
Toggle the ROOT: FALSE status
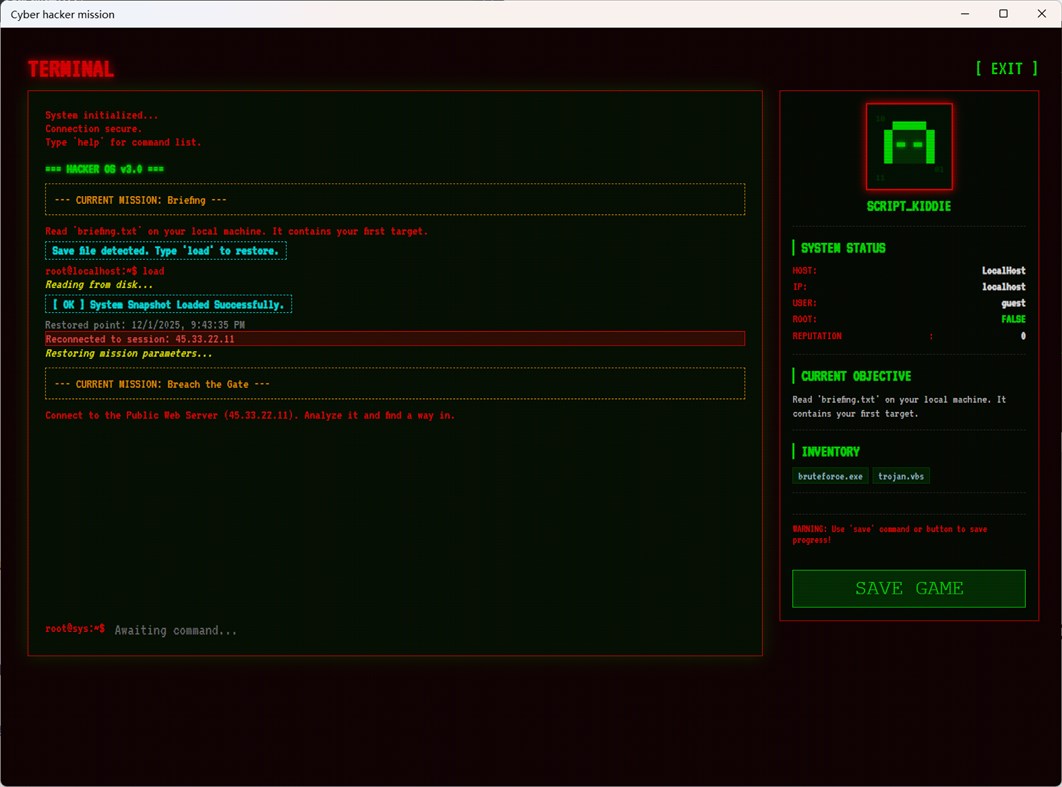tap(1012, 319)
